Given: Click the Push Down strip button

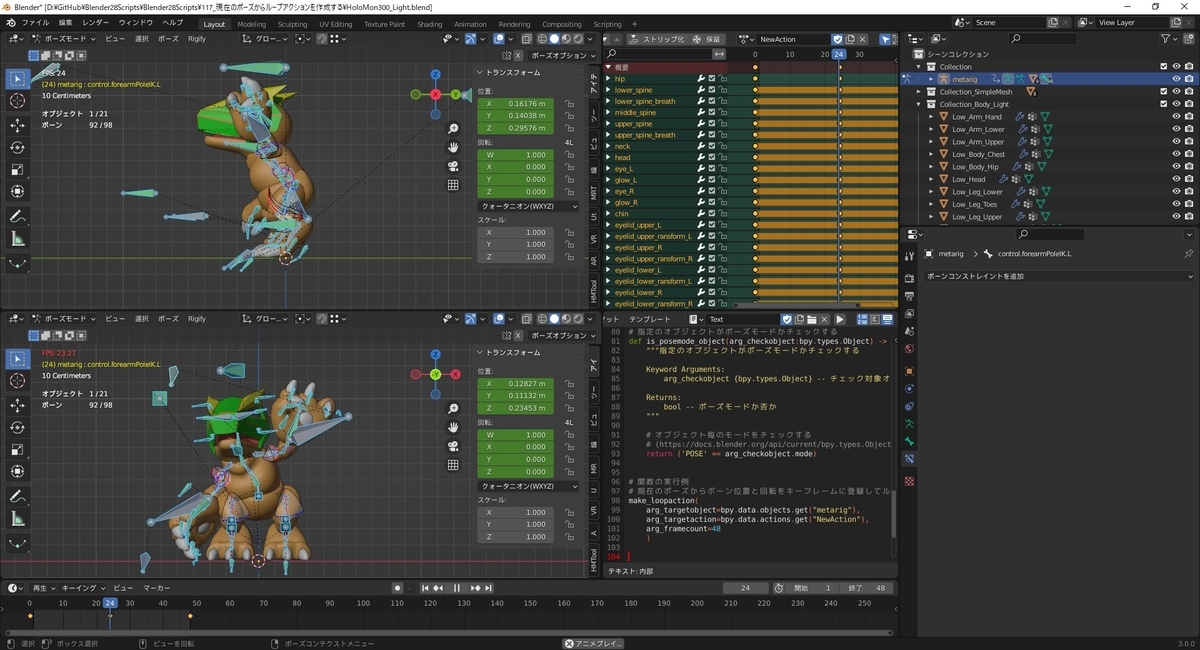Looking at the screenshot, I should [x=658, y=39].
